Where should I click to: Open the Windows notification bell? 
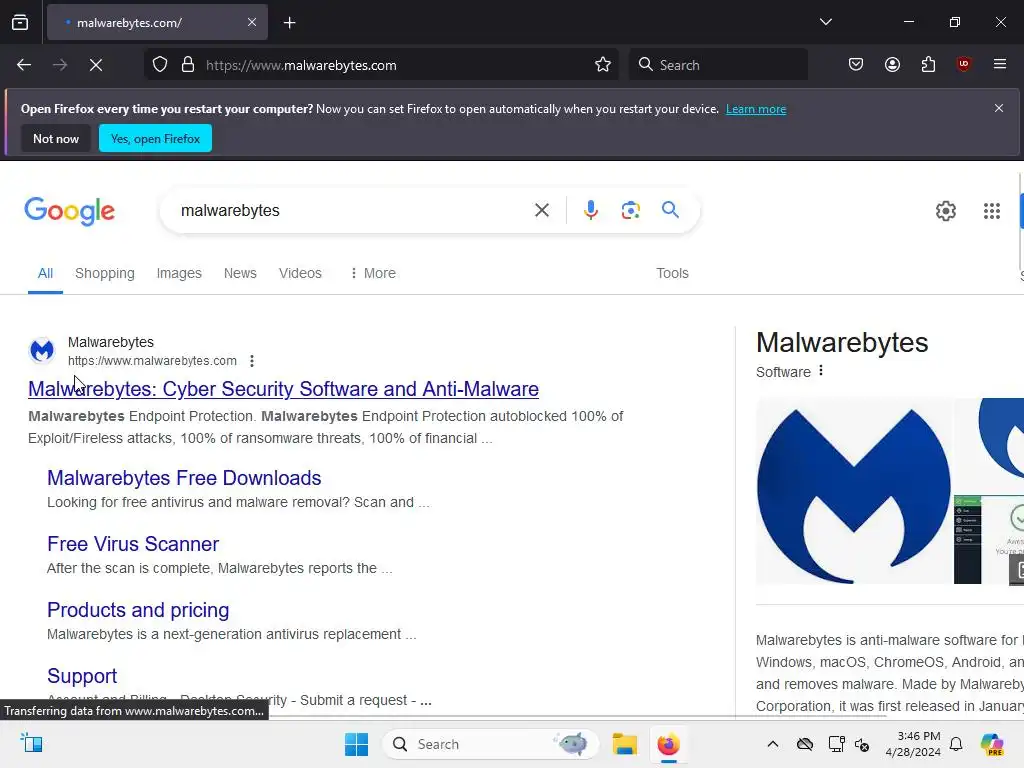(956, 744)
